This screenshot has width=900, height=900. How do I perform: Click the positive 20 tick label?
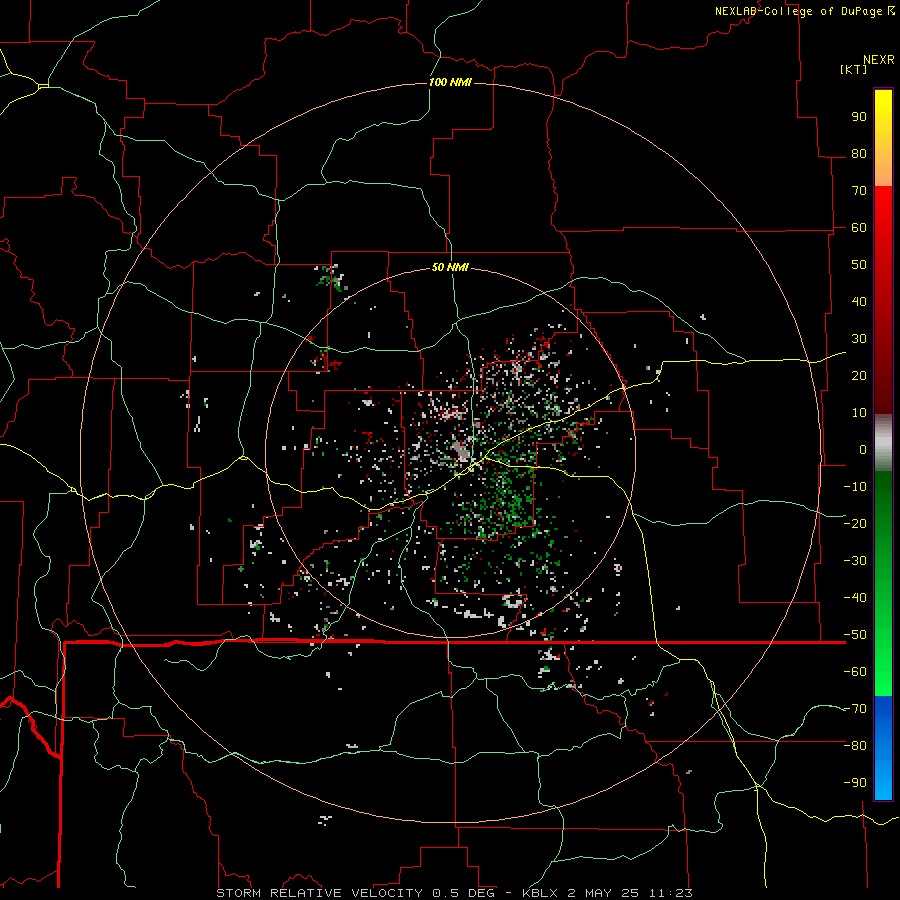[x=859, y=376]
